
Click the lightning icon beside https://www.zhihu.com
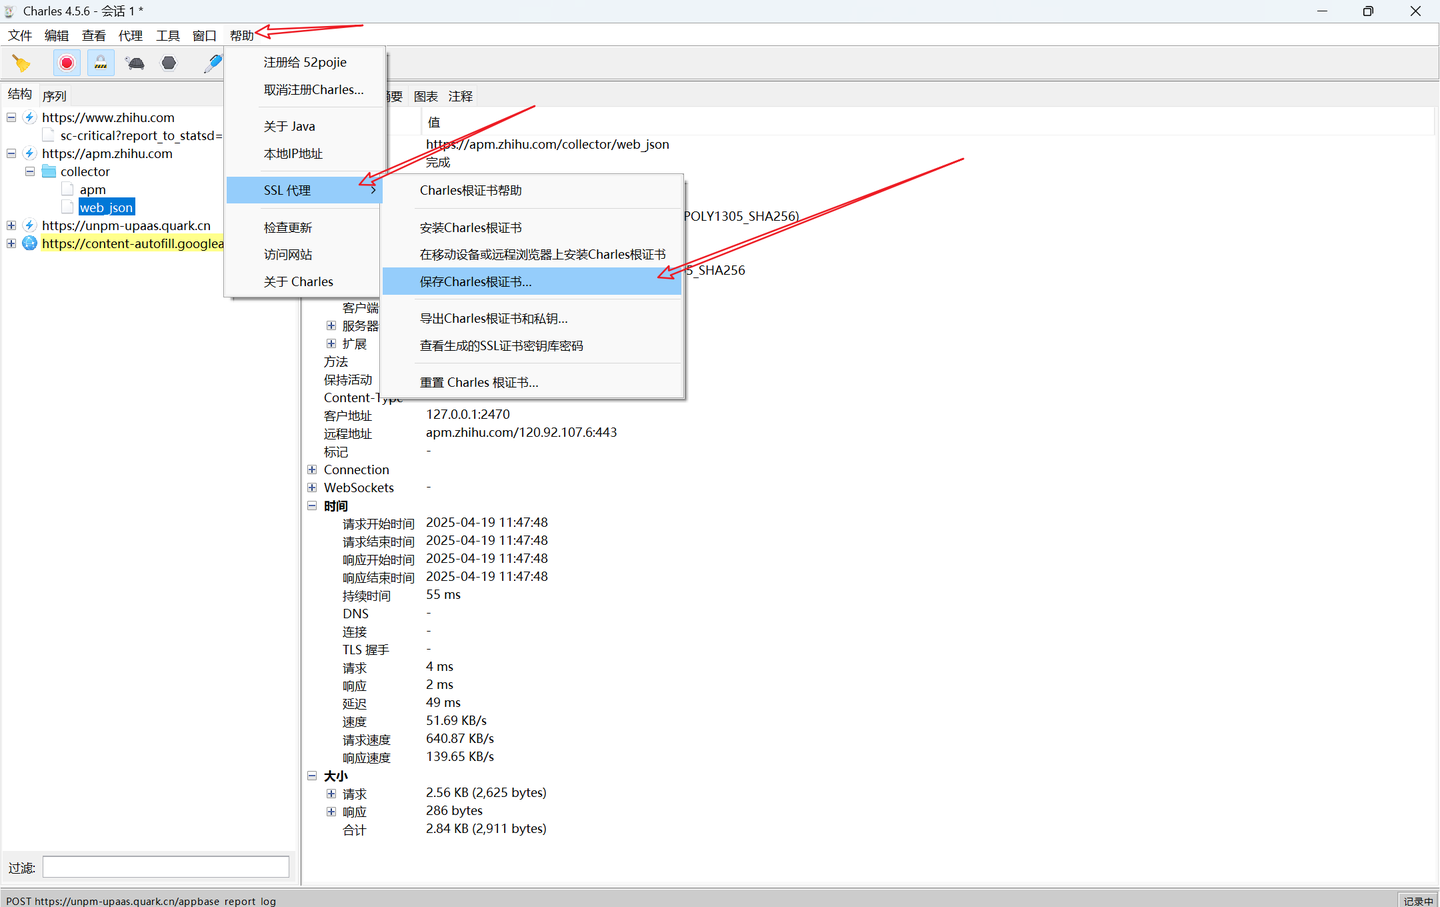[x=30, y=117]
